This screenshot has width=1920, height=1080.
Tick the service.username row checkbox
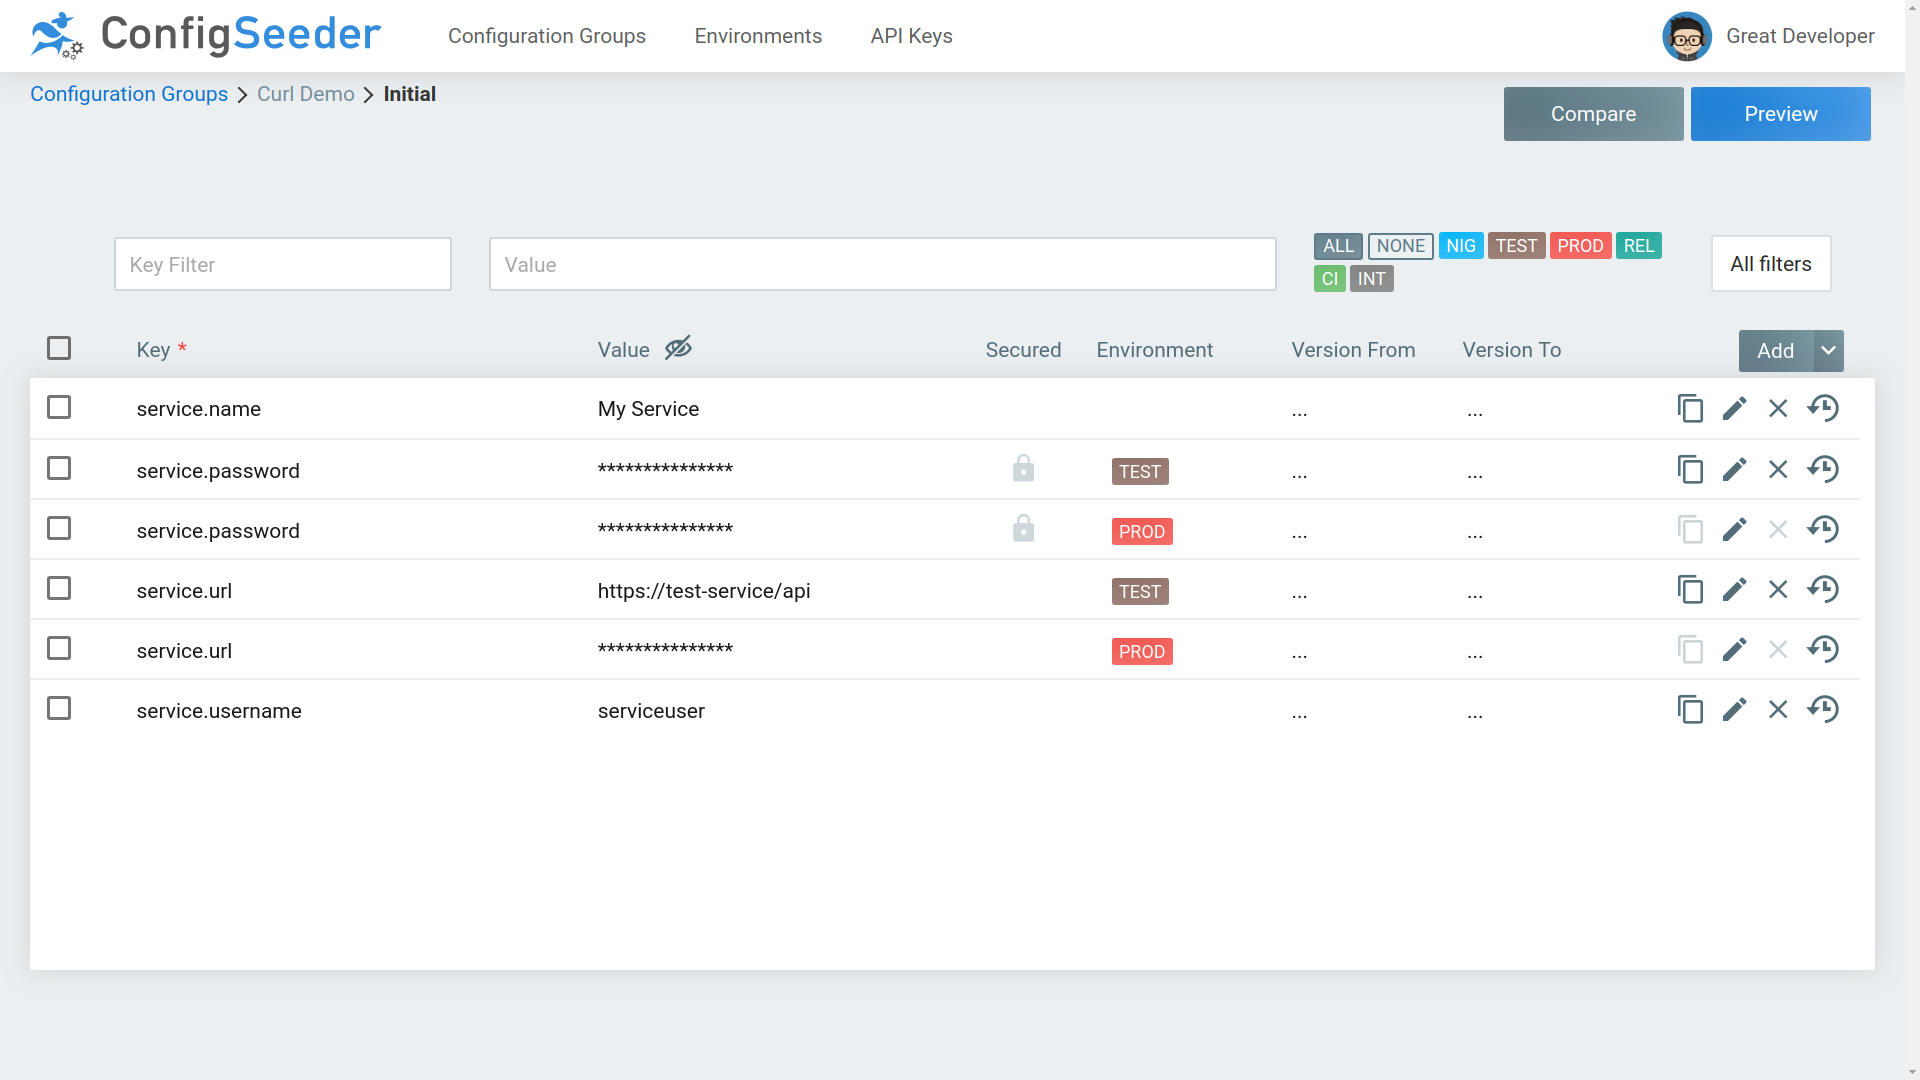[59, 709]
